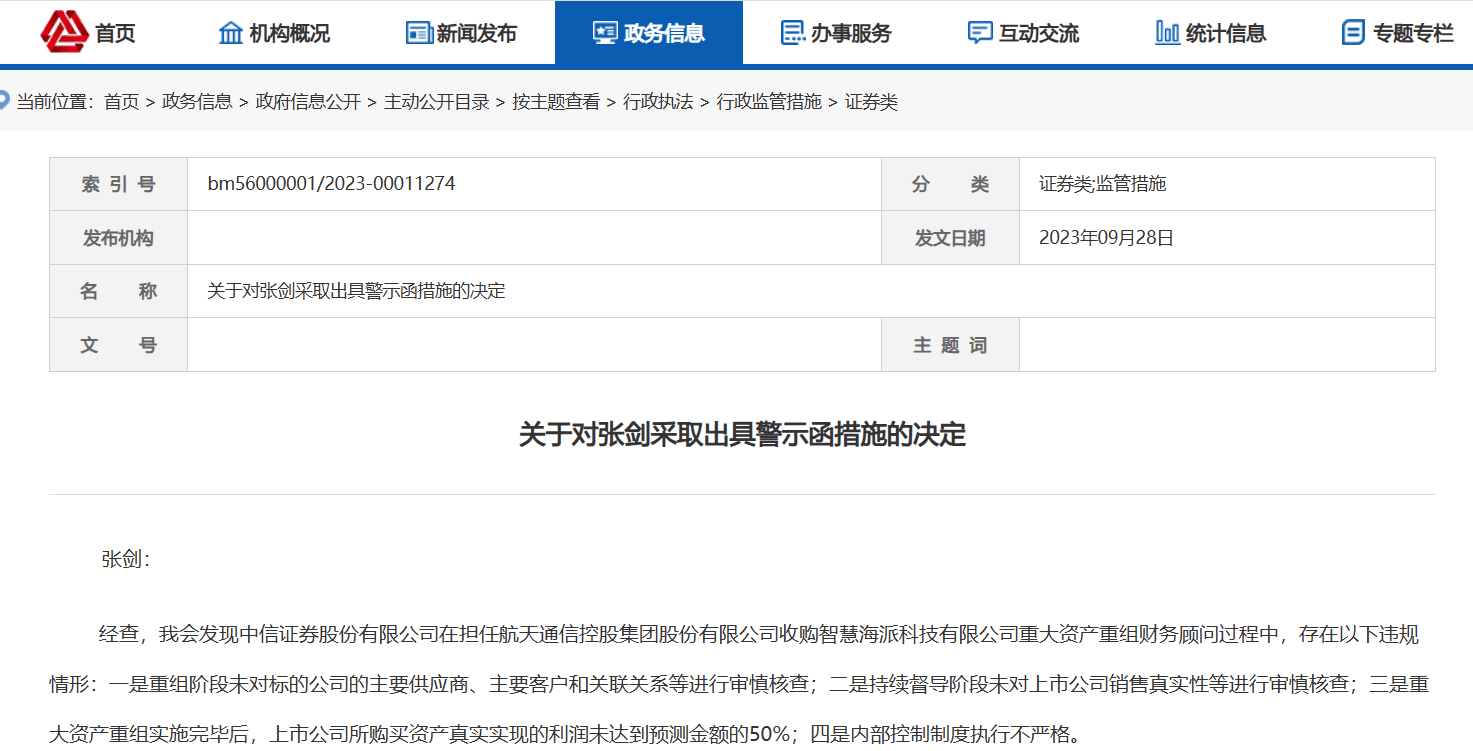This screenshot has height=751, width=1473.
Task: Click the table's title value 关于对张剑采取出具警示函措施的决定
Action: (356, 292)
